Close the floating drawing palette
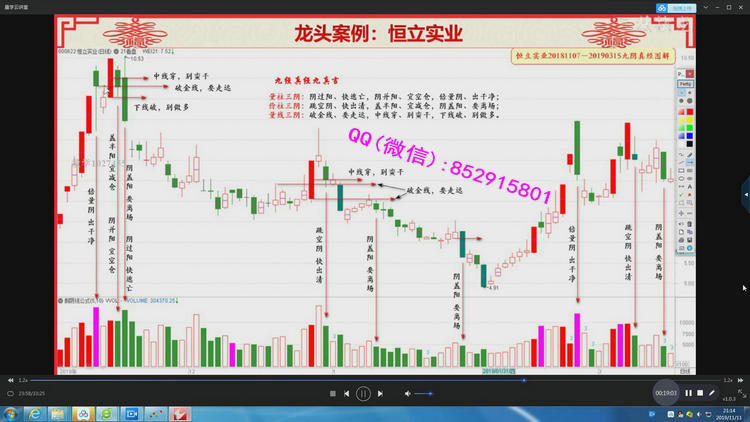 [x=691, y=76]
